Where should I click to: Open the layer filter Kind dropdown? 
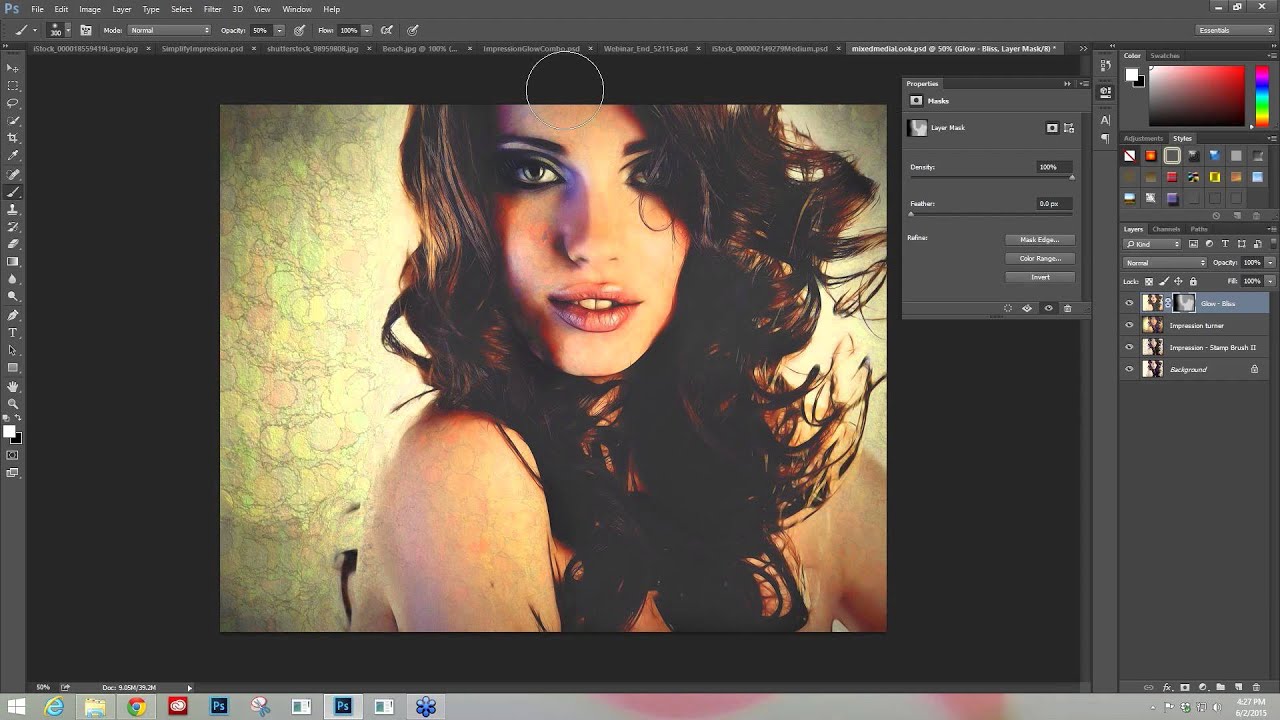1153,244
